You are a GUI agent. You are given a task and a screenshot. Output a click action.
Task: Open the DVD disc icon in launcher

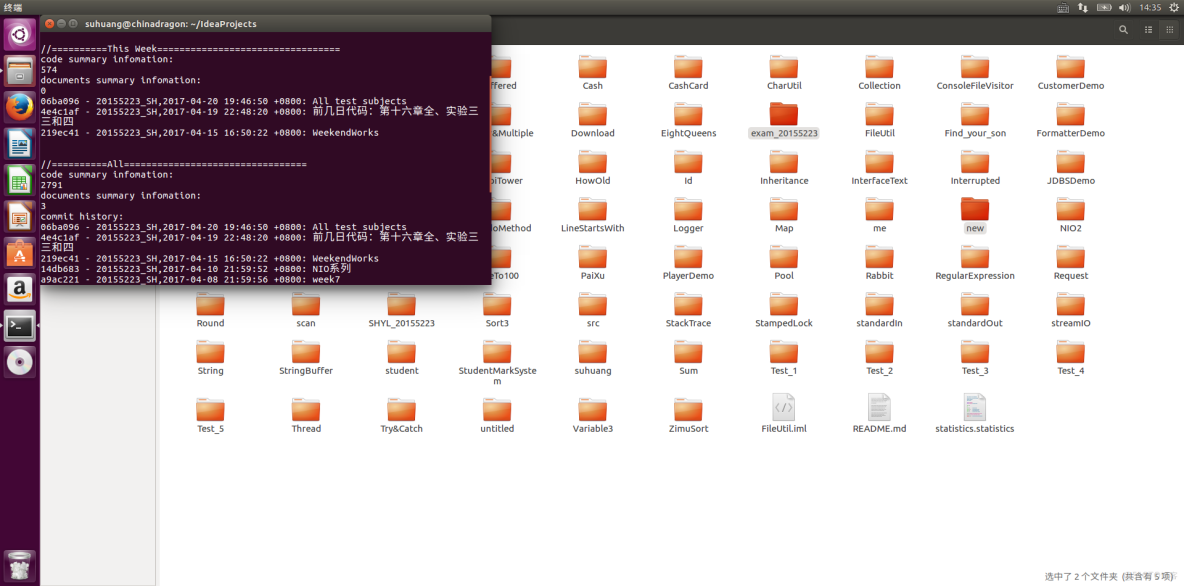click(x=20, y=363)
